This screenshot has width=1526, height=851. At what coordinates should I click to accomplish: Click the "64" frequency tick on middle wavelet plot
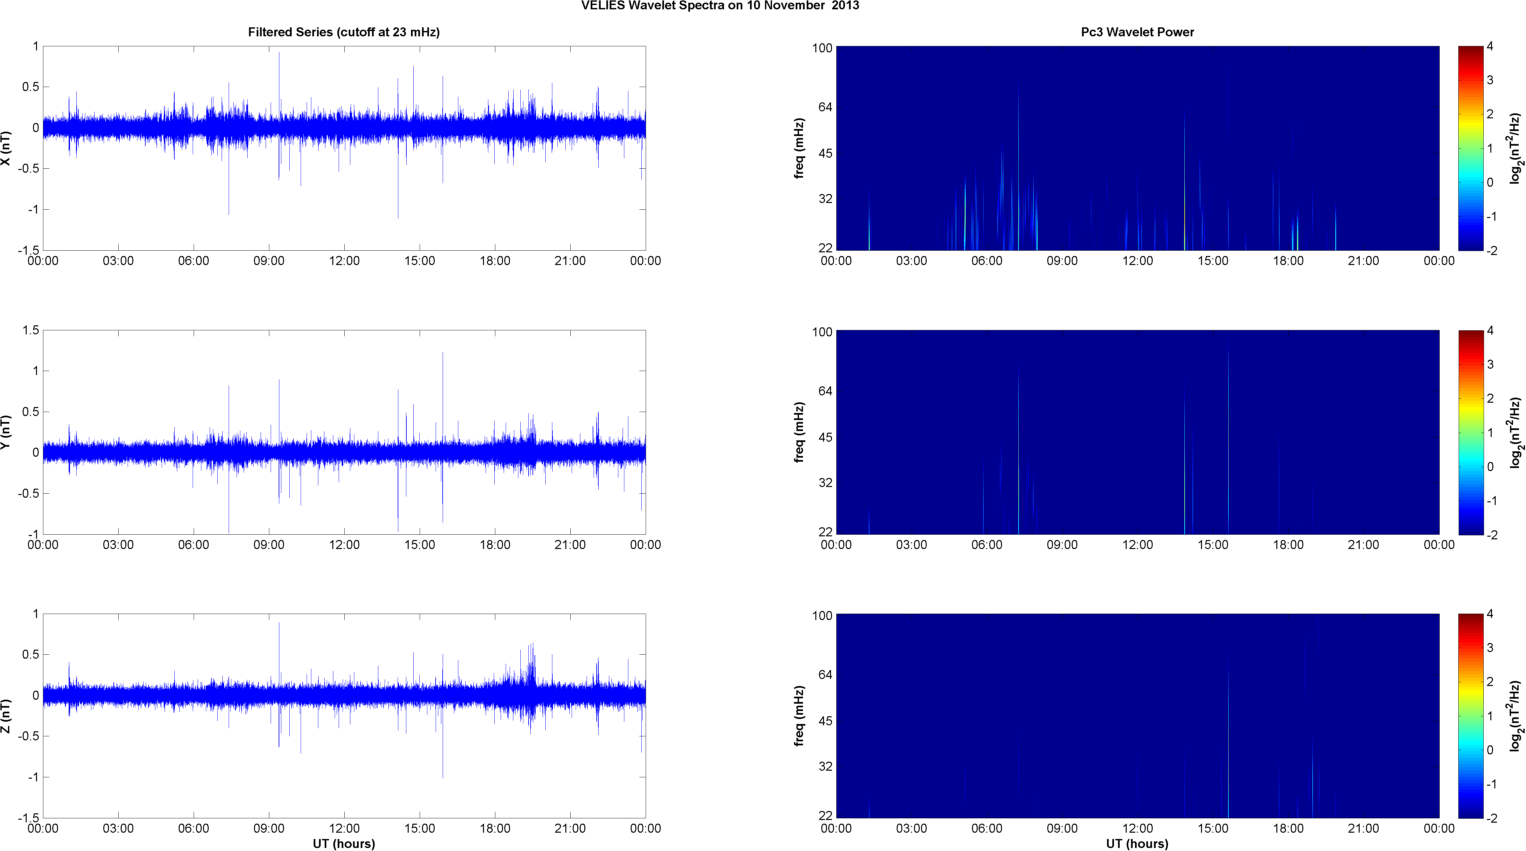point(825,391)
